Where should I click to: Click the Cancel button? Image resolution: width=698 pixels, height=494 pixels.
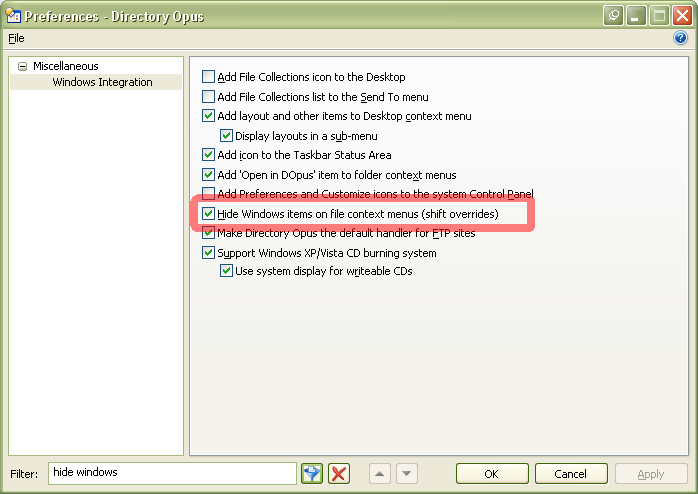pyautogui.click(x=571, y=474)
